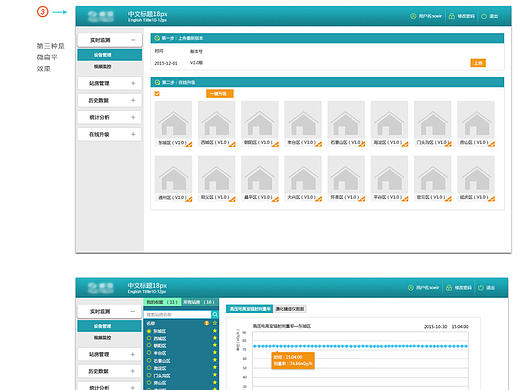Select 门头沟区 row in station list
The width and height of the screenshot is (520, 390).
pos(181,375)
